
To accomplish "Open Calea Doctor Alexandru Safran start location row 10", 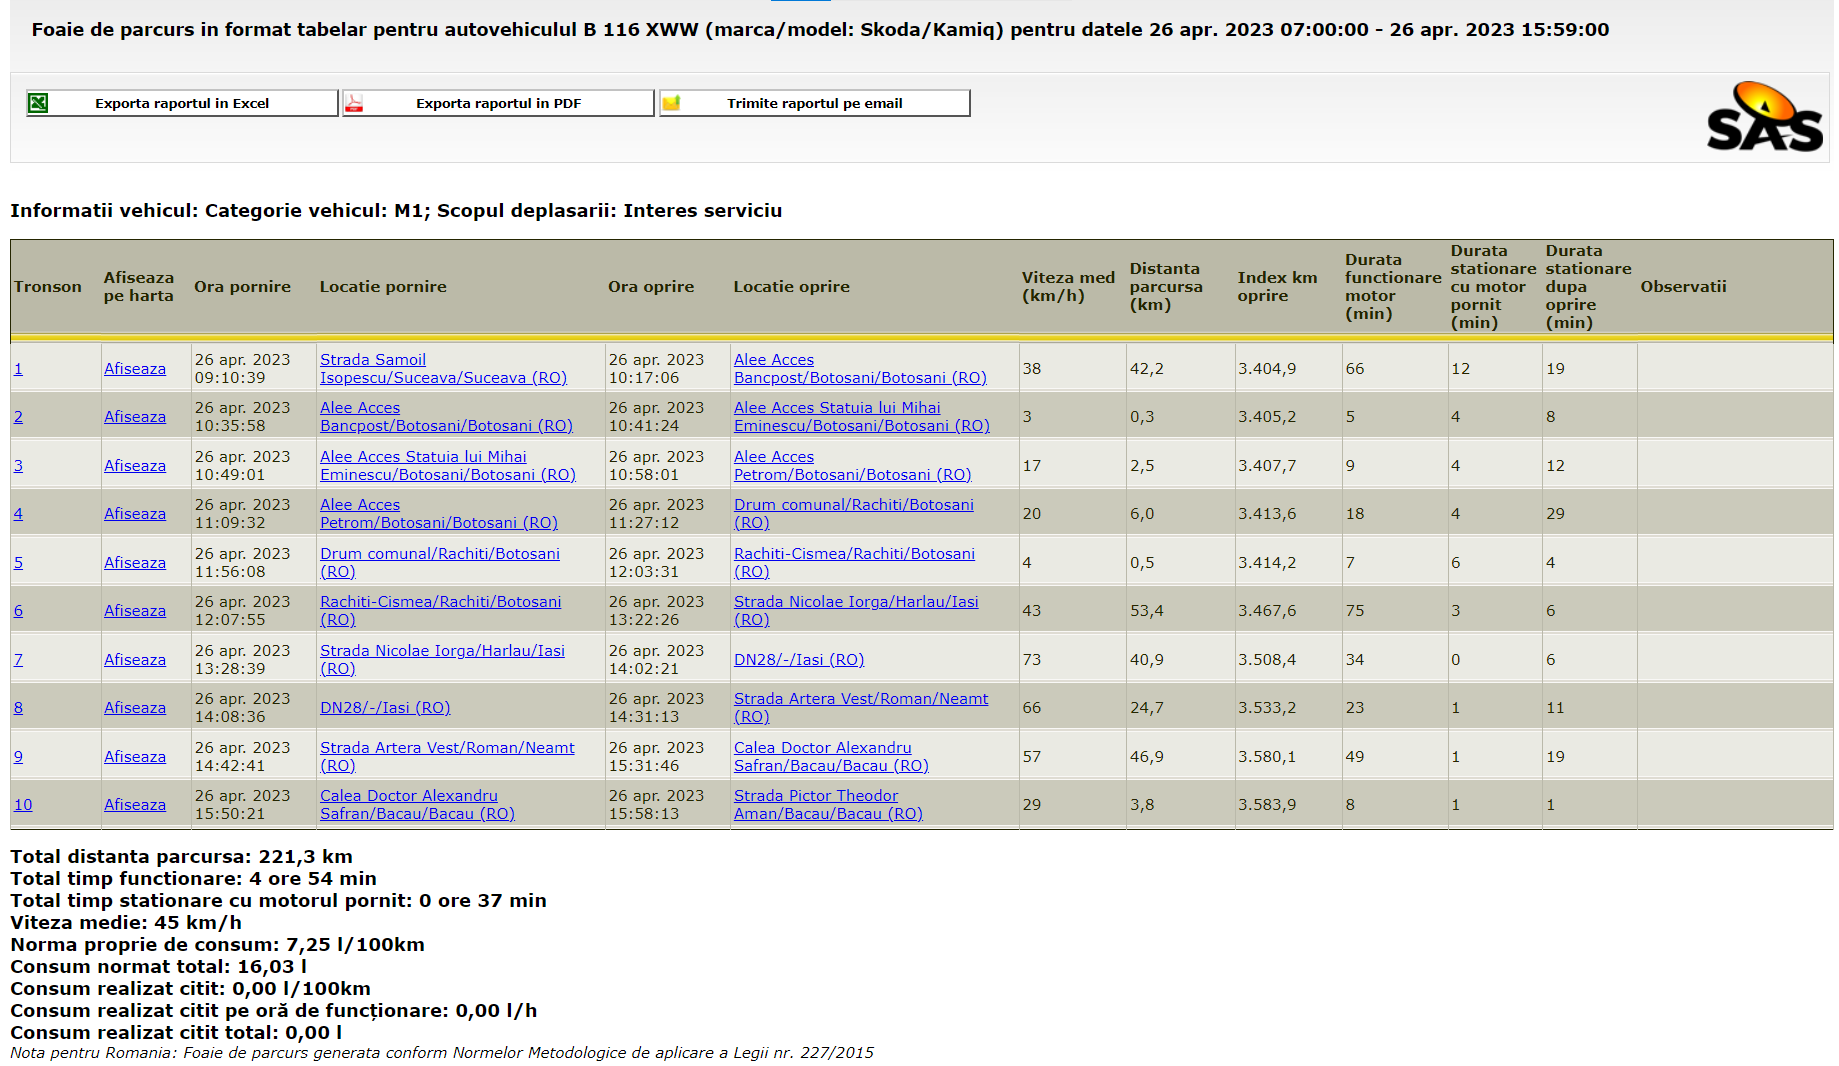I will click(x=417, y=805).
